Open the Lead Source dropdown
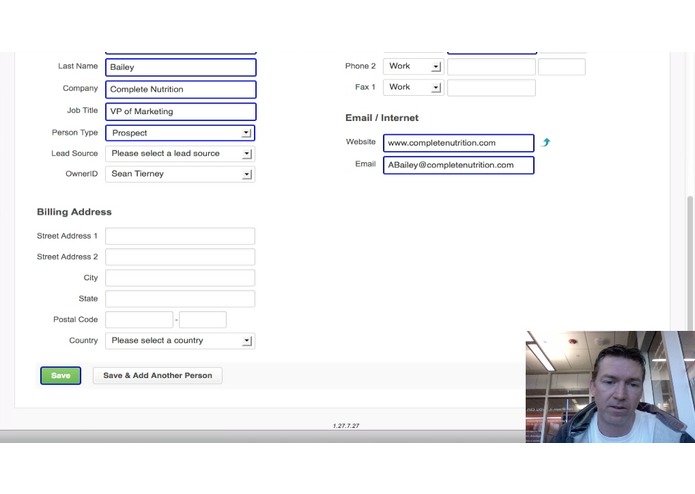 [180, 153]
